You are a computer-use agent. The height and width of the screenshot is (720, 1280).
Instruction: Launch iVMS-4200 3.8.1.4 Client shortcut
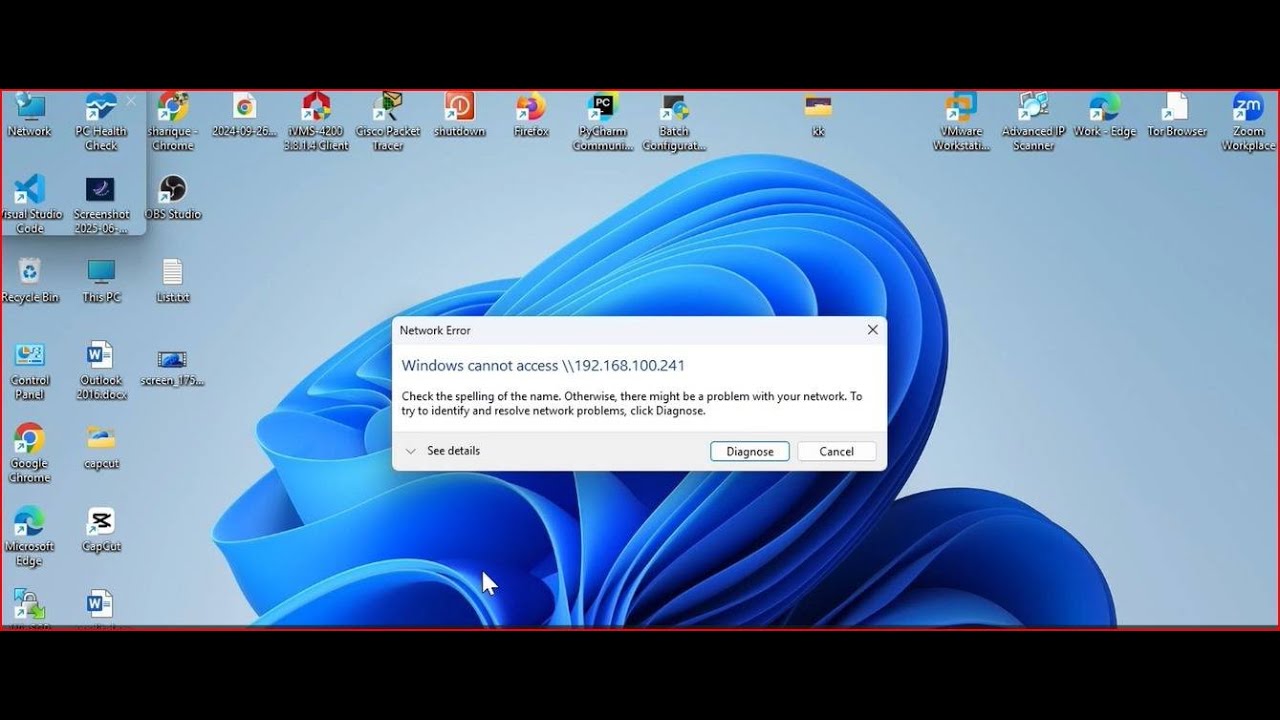316,122
